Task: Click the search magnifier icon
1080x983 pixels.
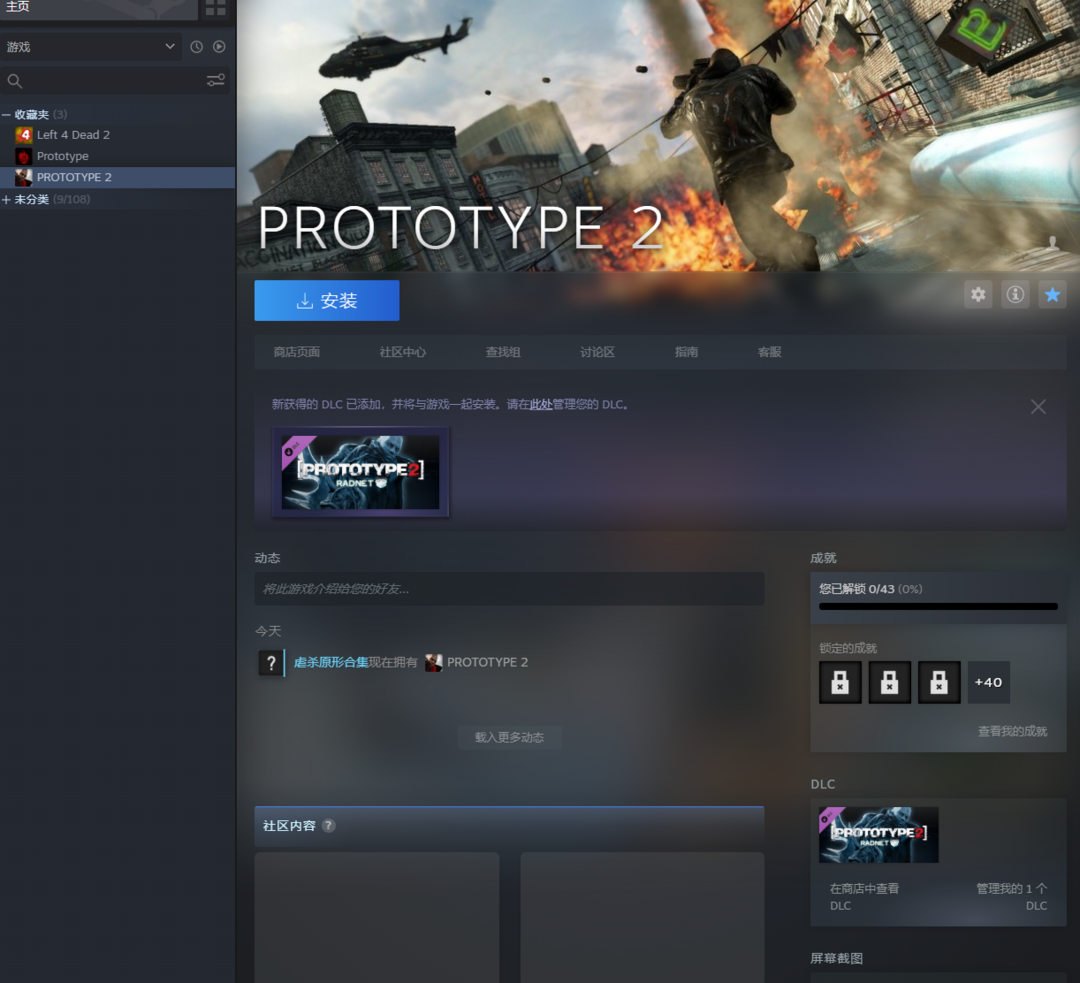Action: pyautogui.click(x=14, y=81)
